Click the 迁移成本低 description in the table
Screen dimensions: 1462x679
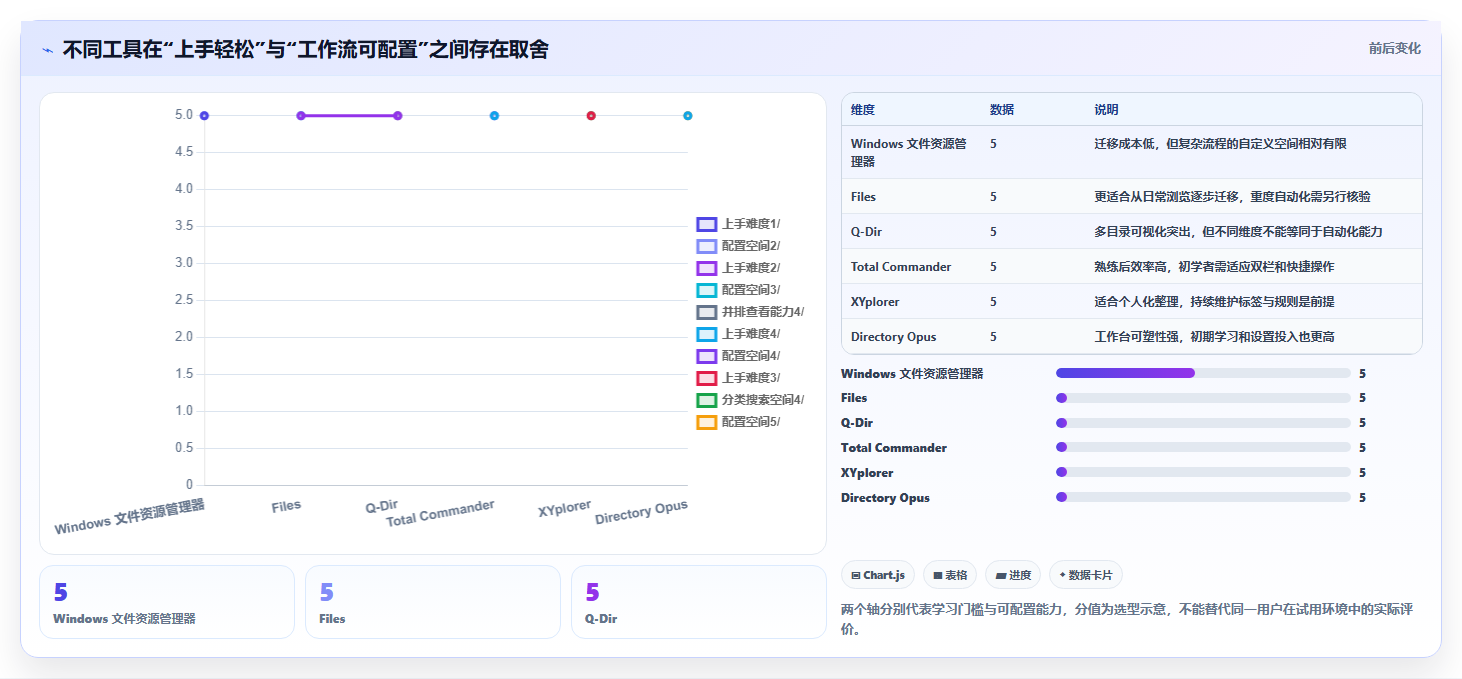tap(1221, 144)
